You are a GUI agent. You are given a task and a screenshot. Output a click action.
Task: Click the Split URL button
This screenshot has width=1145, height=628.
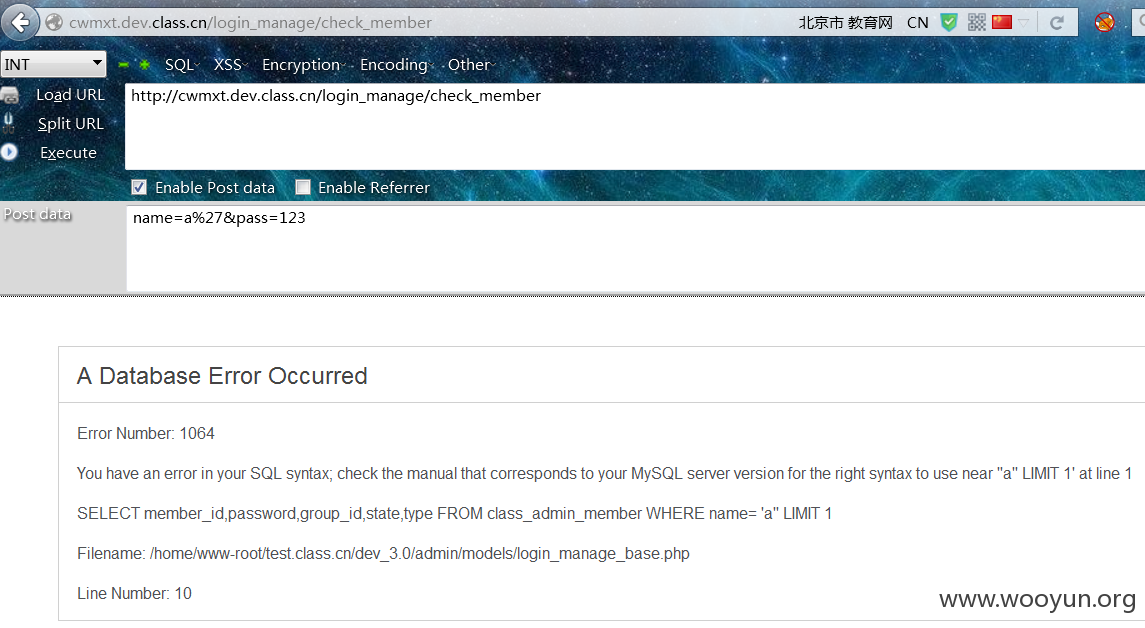pos(70,123)
